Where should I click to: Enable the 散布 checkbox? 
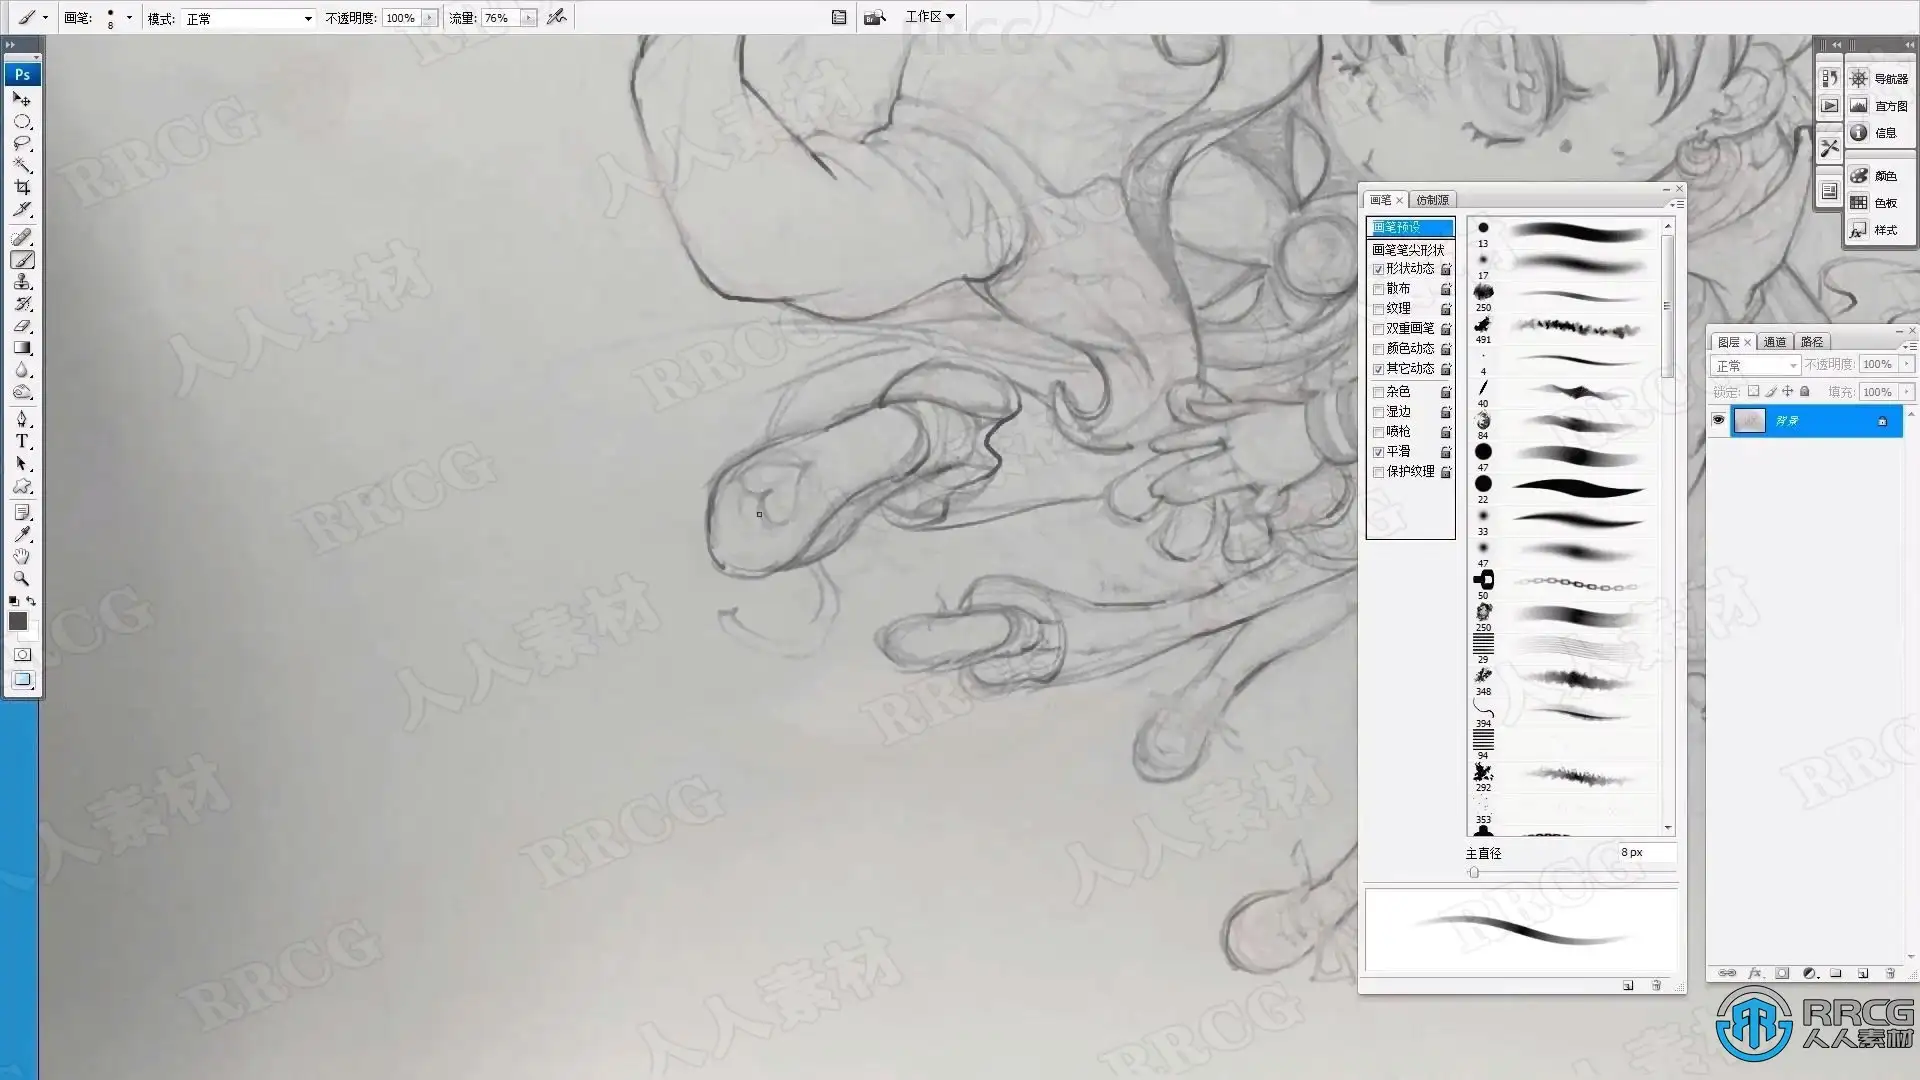pos(1378,289)
